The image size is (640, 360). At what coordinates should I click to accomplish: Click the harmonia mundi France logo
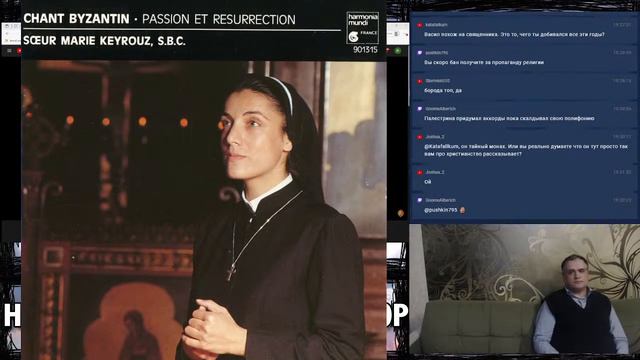(x=362, y=28)
